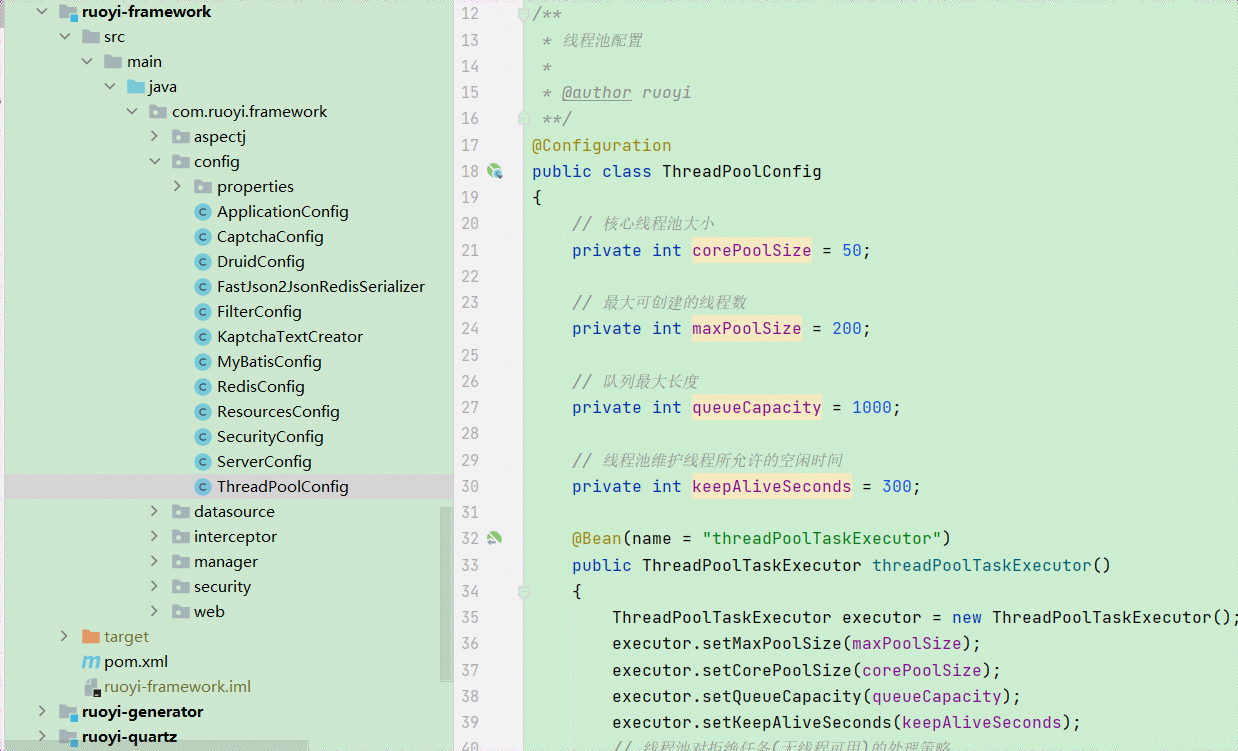This screenshot has width=1238, height=751.
Task: Open ApplicationConfig in the tree
Action: (x=283, y=212)
